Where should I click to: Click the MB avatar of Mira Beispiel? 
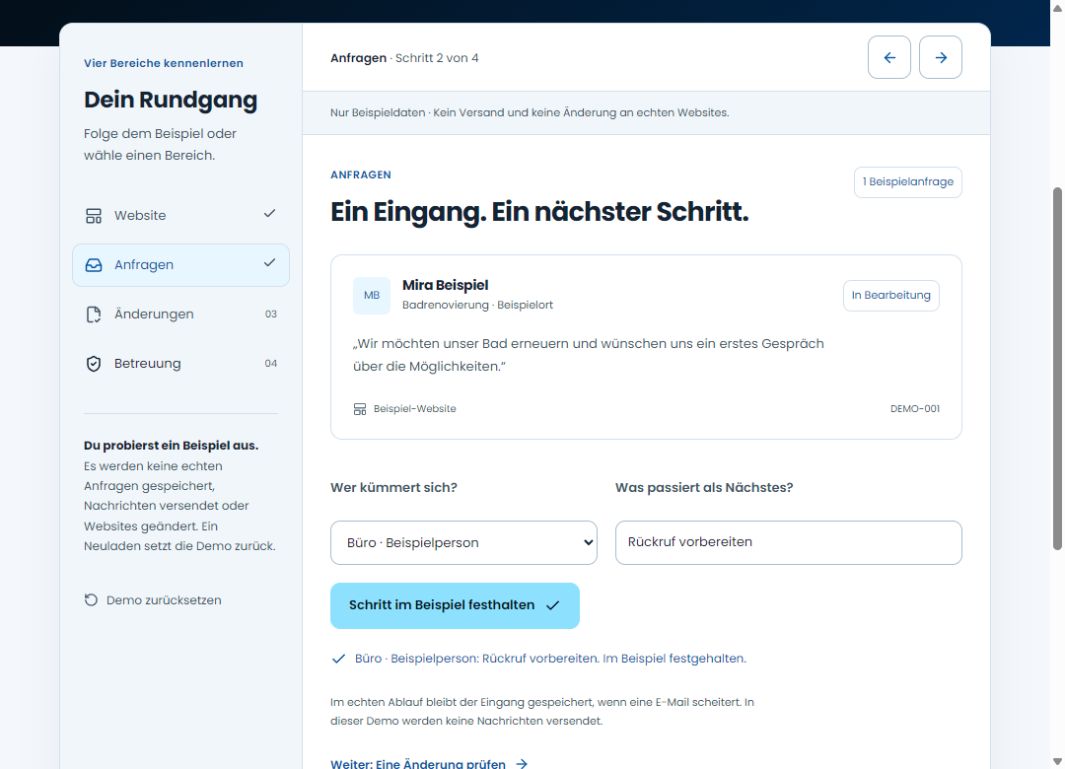coord(372,296)
